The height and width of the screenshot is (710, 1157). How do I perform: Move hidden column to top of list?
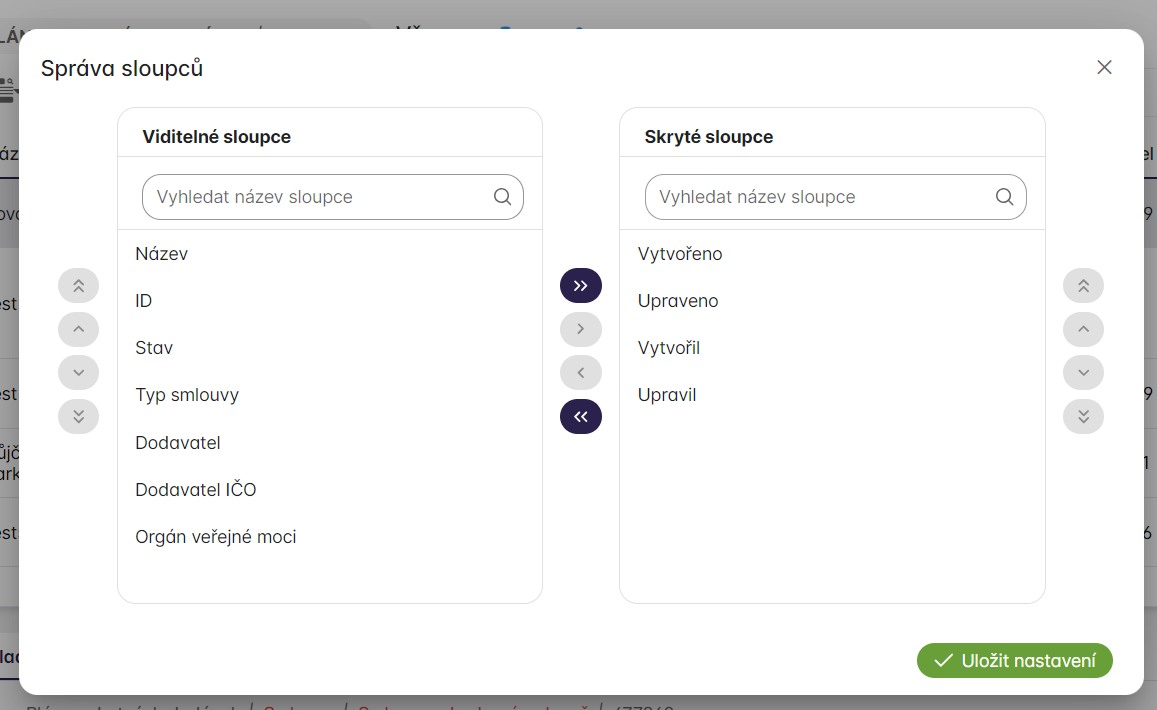coord(1083,286)
